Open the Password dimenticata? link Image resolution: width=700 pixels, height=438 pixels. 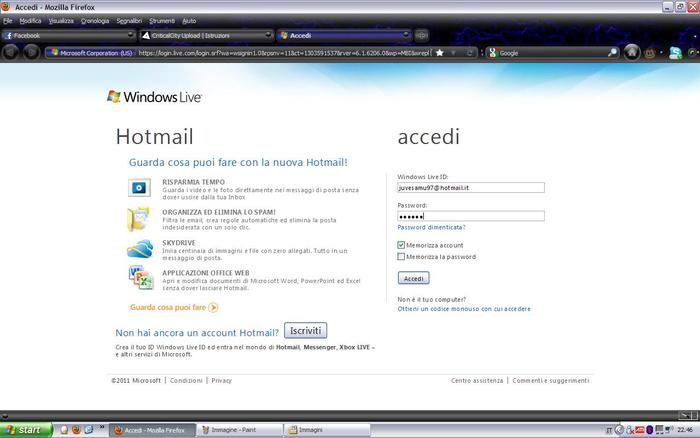click(x=431, y=227)
